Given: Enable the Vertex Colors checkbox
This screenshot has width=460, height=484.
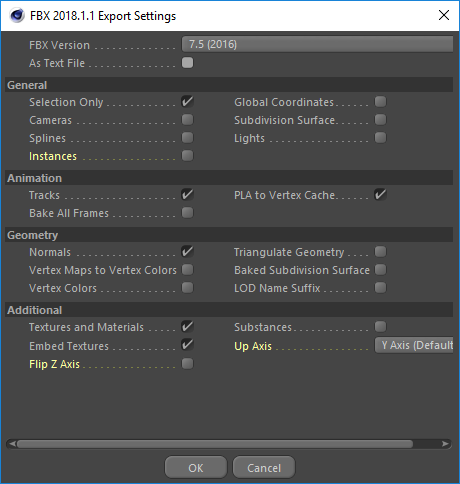Looking at the screenshot, I should [187, 288].
